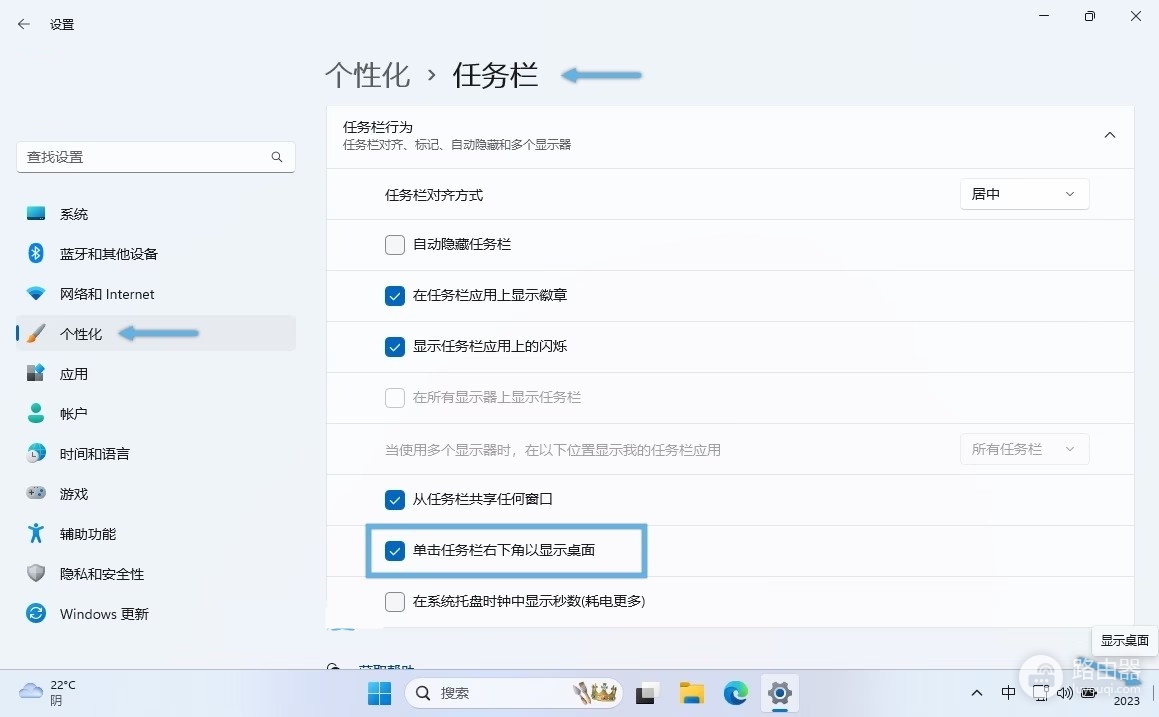
Task: Open the 所有任务栏 dropdown
Action: tap(1024, 449)
